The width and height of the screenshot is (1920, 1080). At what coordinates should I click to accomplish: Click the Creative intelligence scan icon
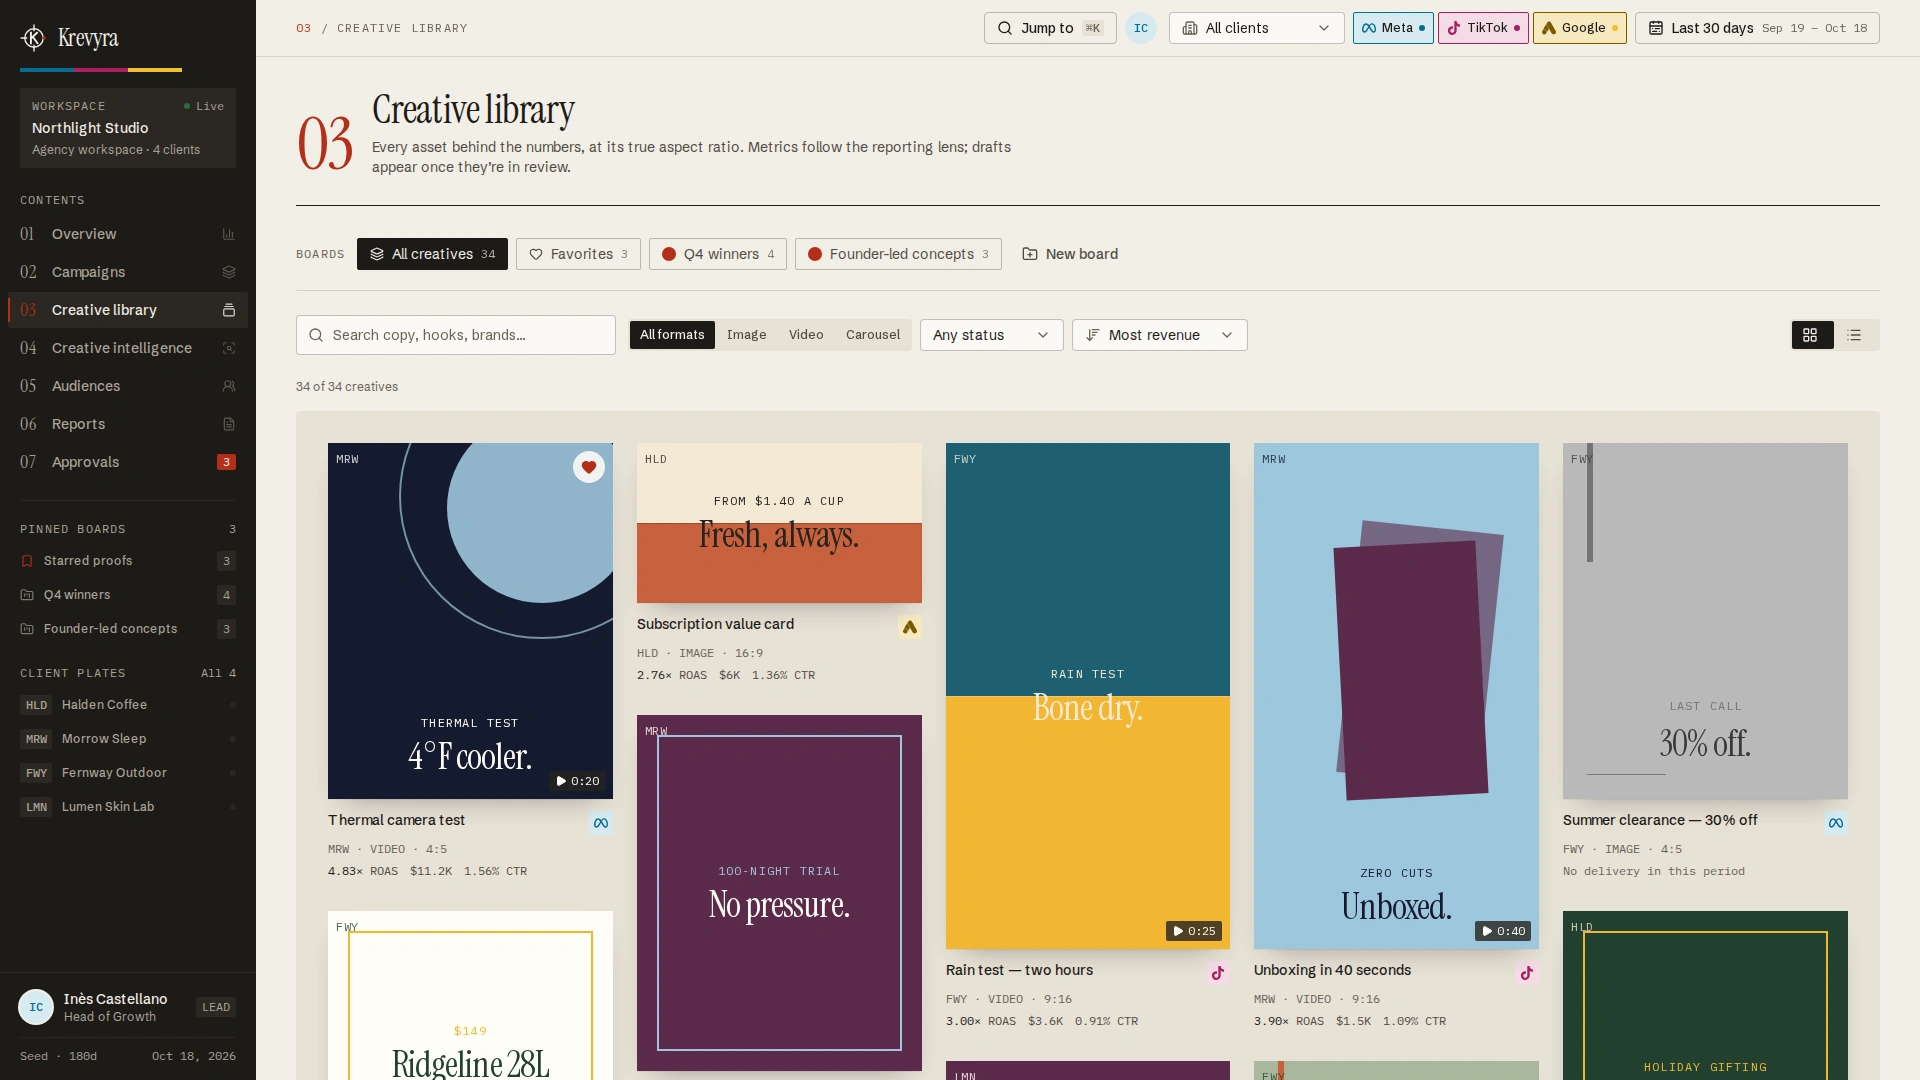point(228,348)
